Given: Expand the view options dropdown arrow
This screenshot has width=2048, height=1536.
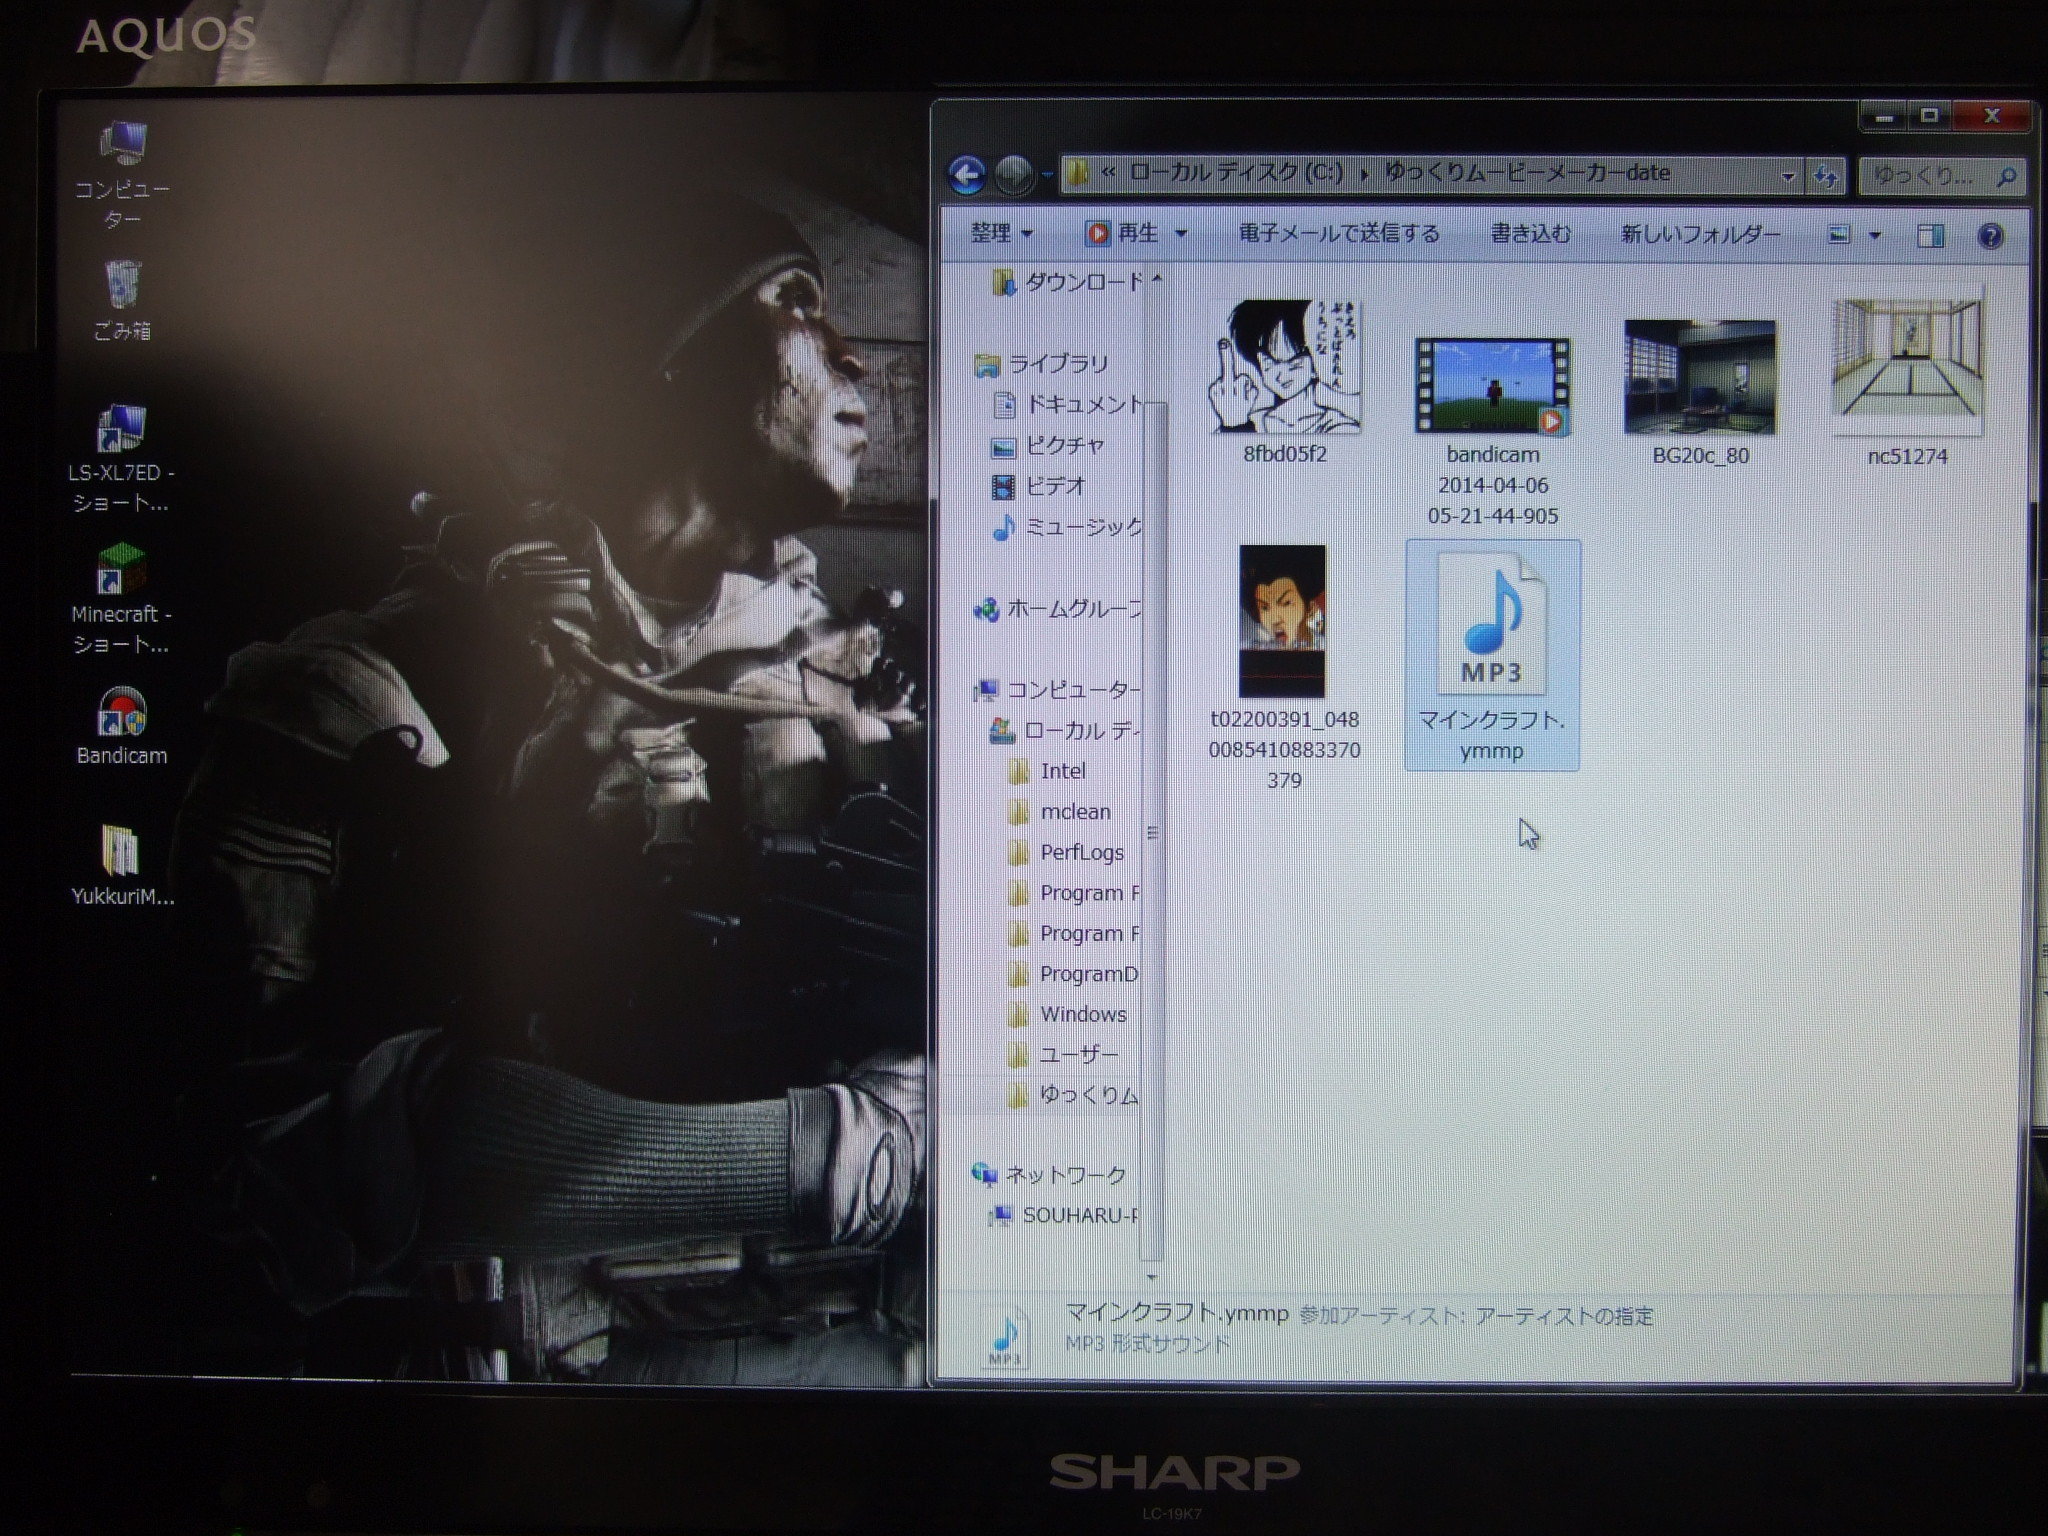Looking at the screenshot, I should click(x=1875, y=236).
